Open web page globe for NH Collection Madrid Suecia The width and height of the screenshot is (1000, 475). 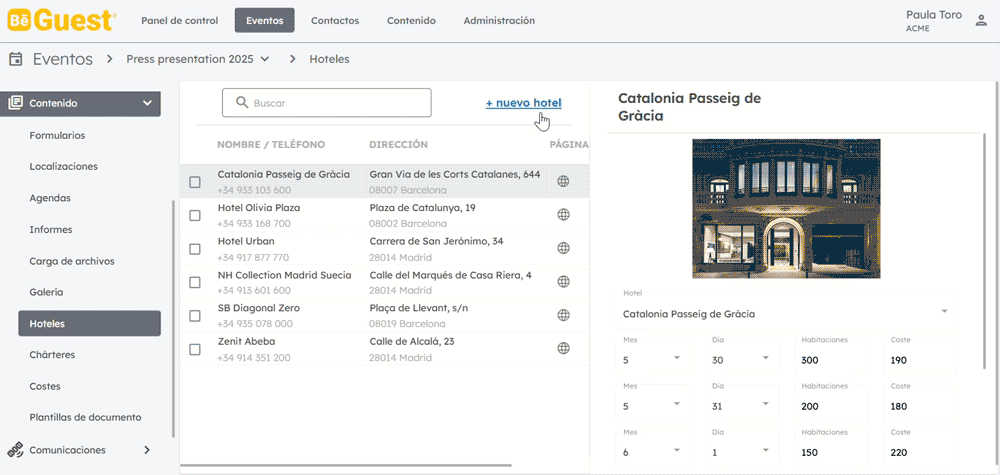(x=563, y=281)
